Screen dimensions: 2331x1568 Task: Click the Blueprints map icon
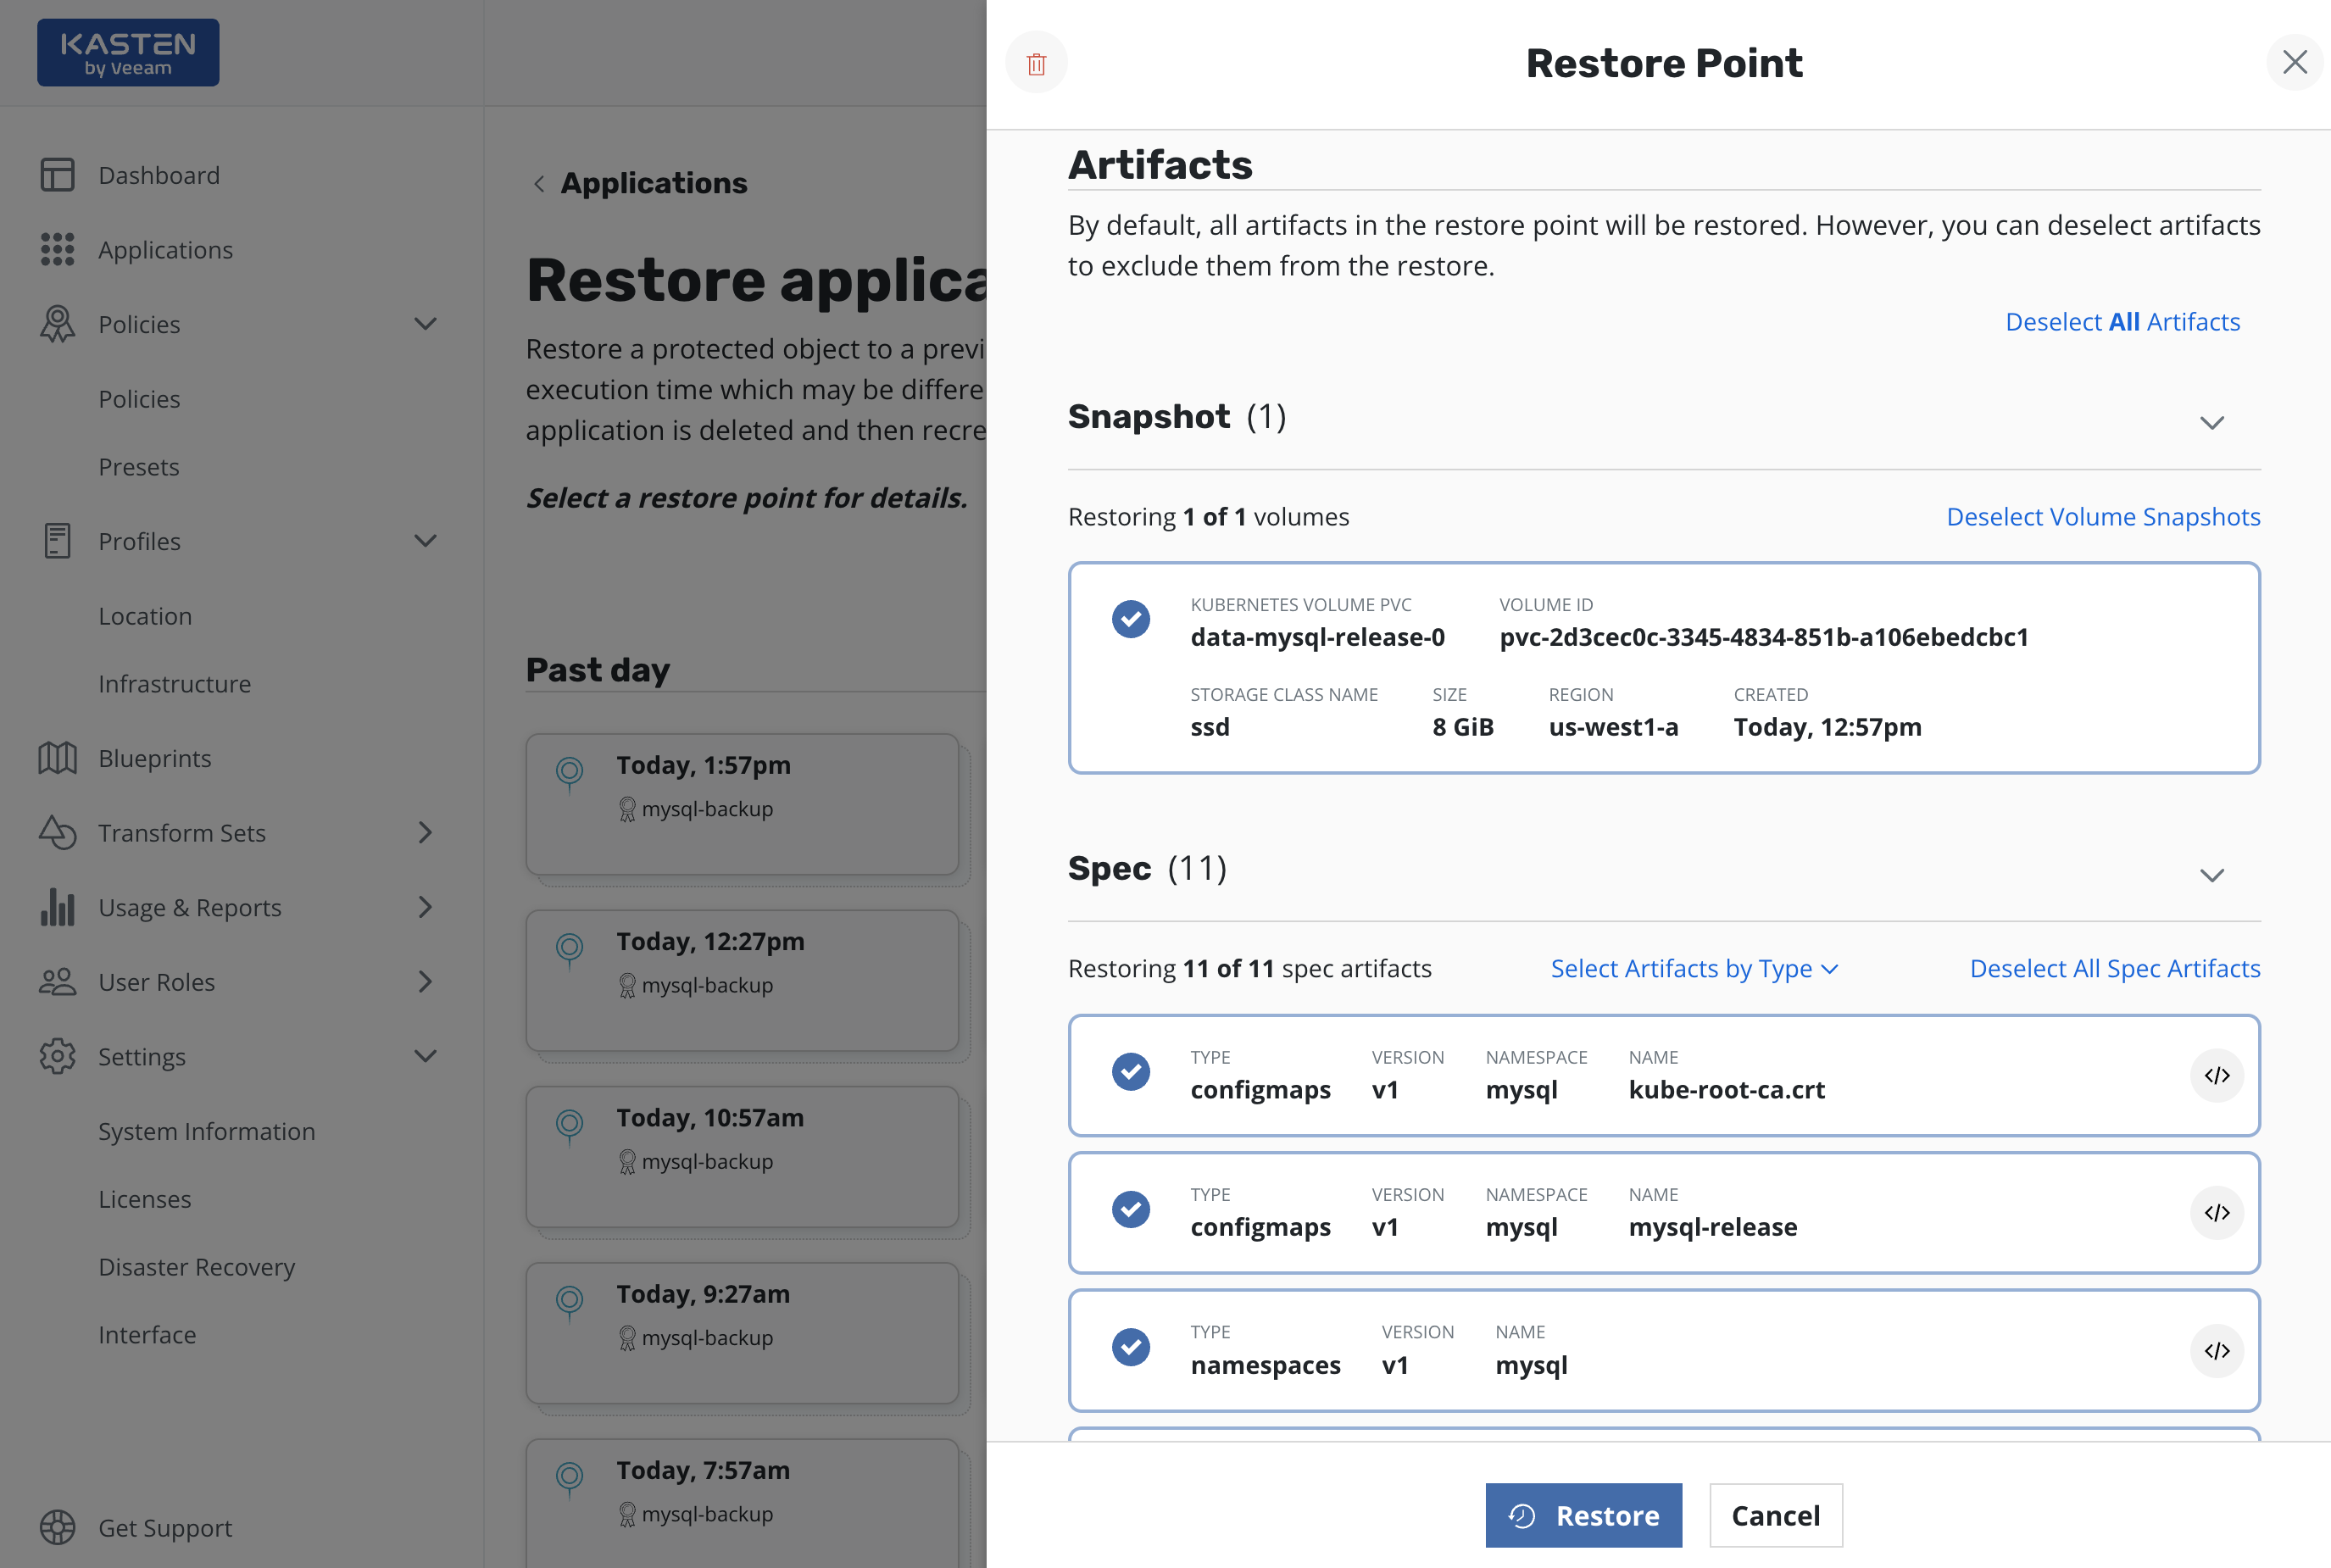point(57,758)
